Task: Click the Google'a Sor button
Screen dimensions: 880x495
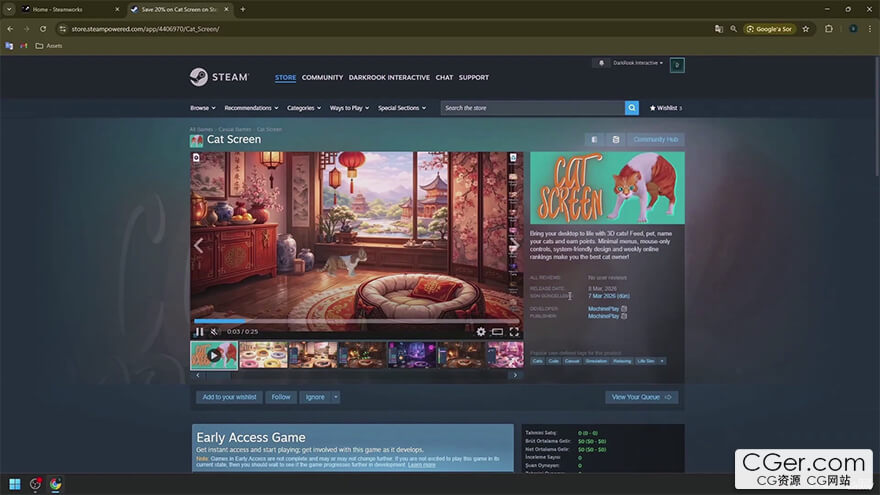Action: (769, 29)
